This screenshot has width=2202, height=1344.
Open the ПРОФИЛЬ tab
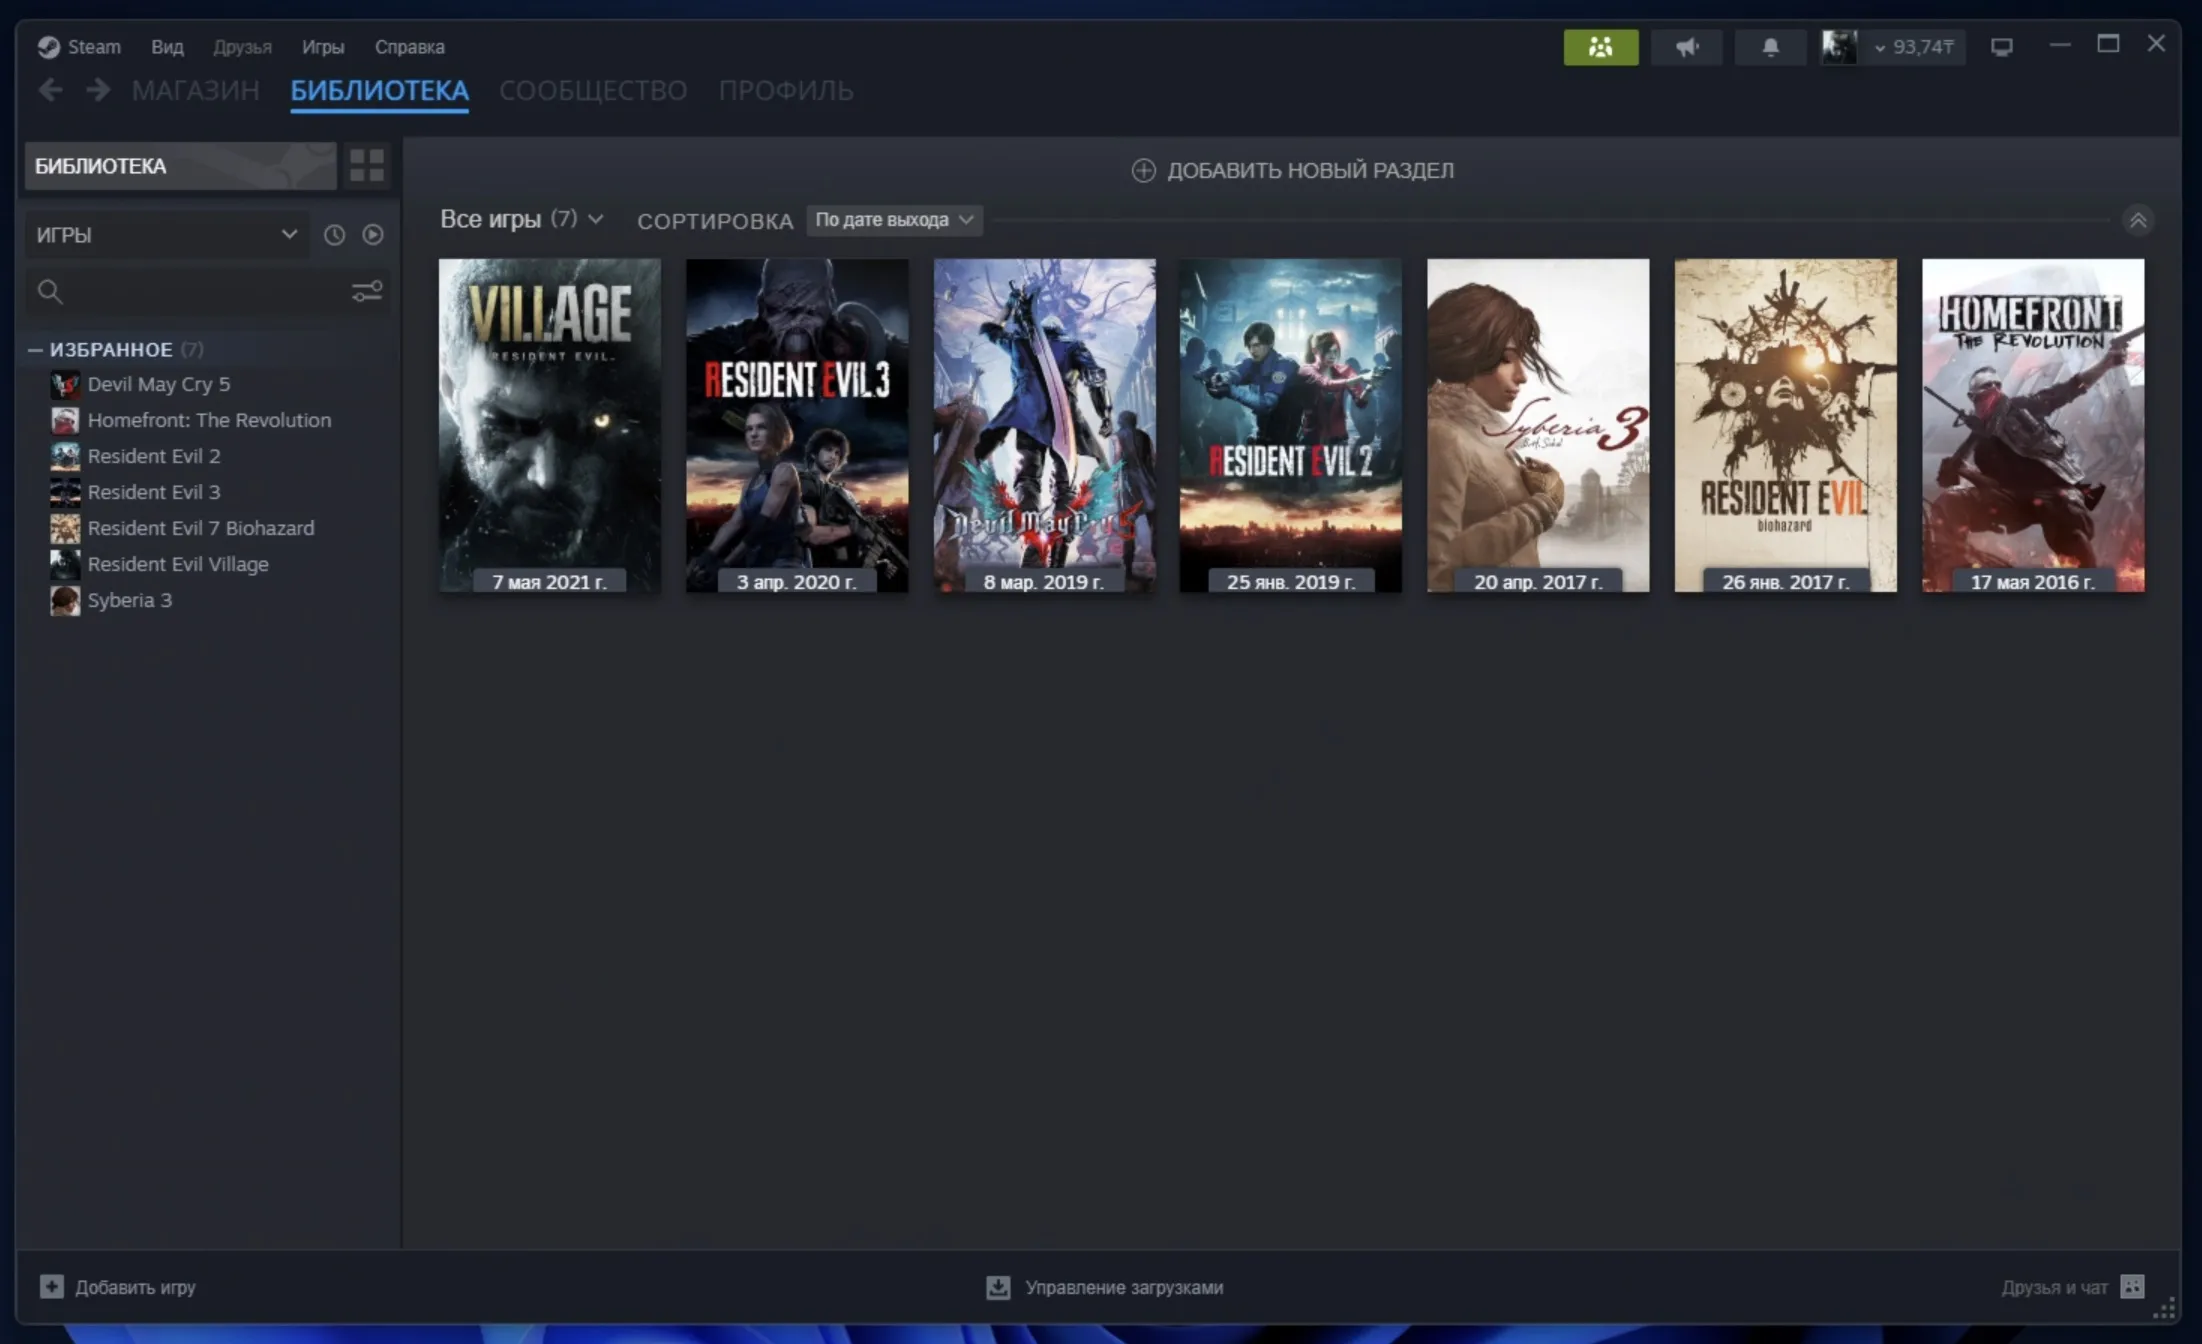coord(786,91)
